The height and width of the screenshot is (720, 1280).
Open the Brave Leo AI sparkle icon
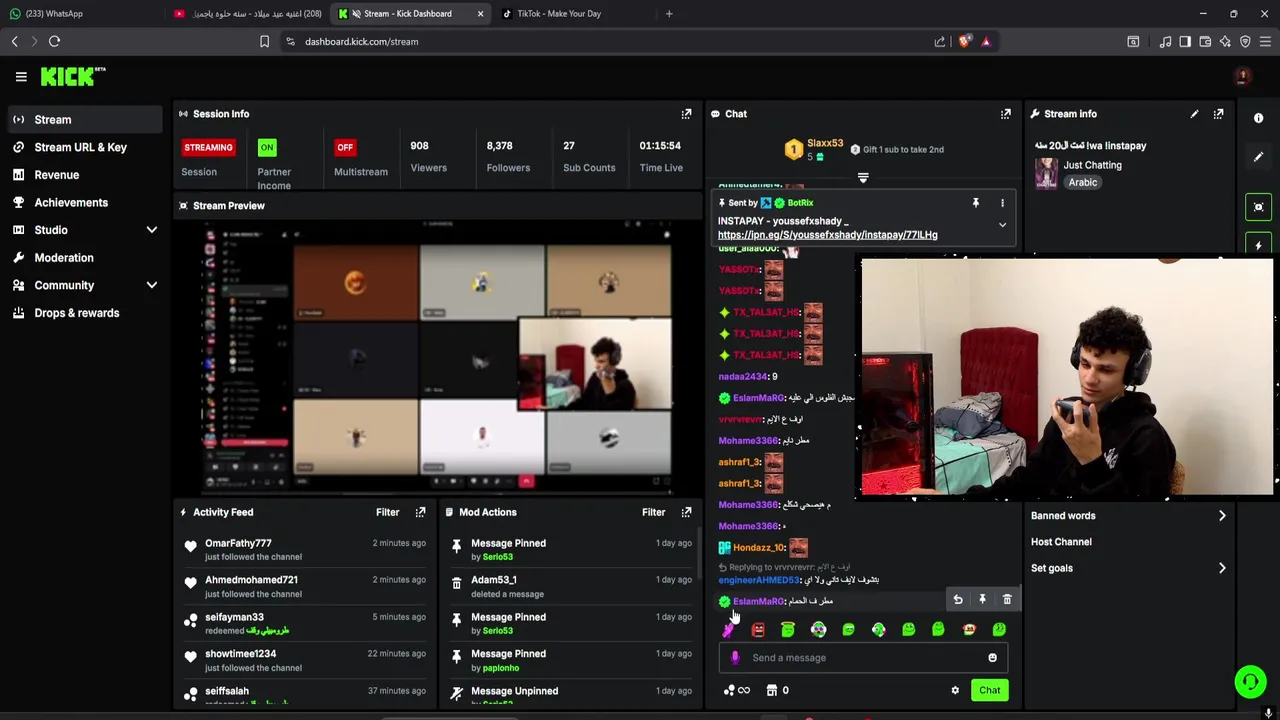1225,41
